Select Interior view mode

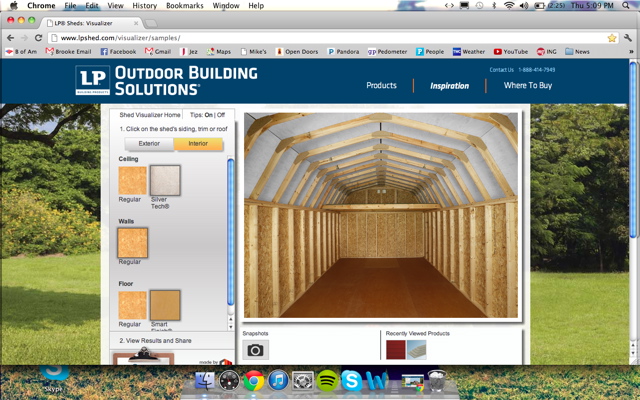tap(198, 143)
